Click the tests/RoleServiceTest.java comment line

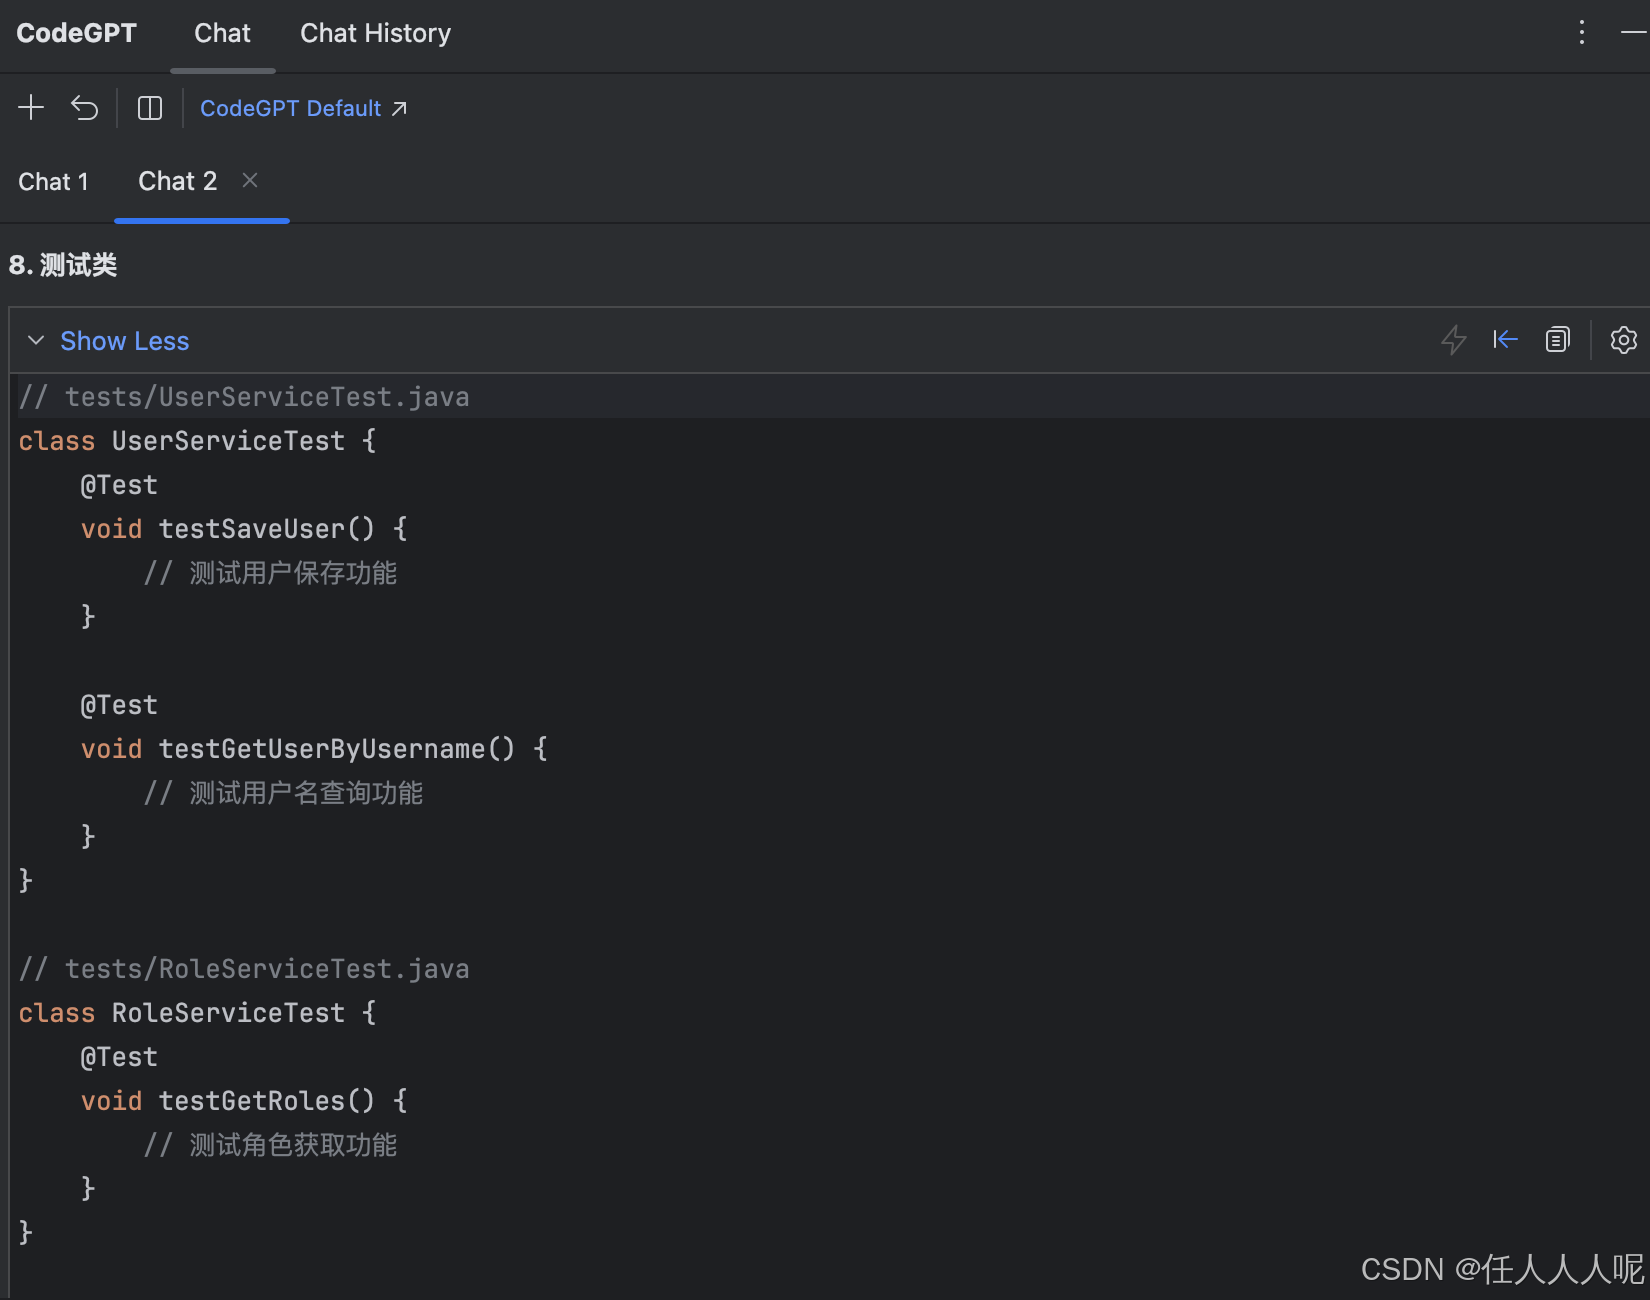244,969
